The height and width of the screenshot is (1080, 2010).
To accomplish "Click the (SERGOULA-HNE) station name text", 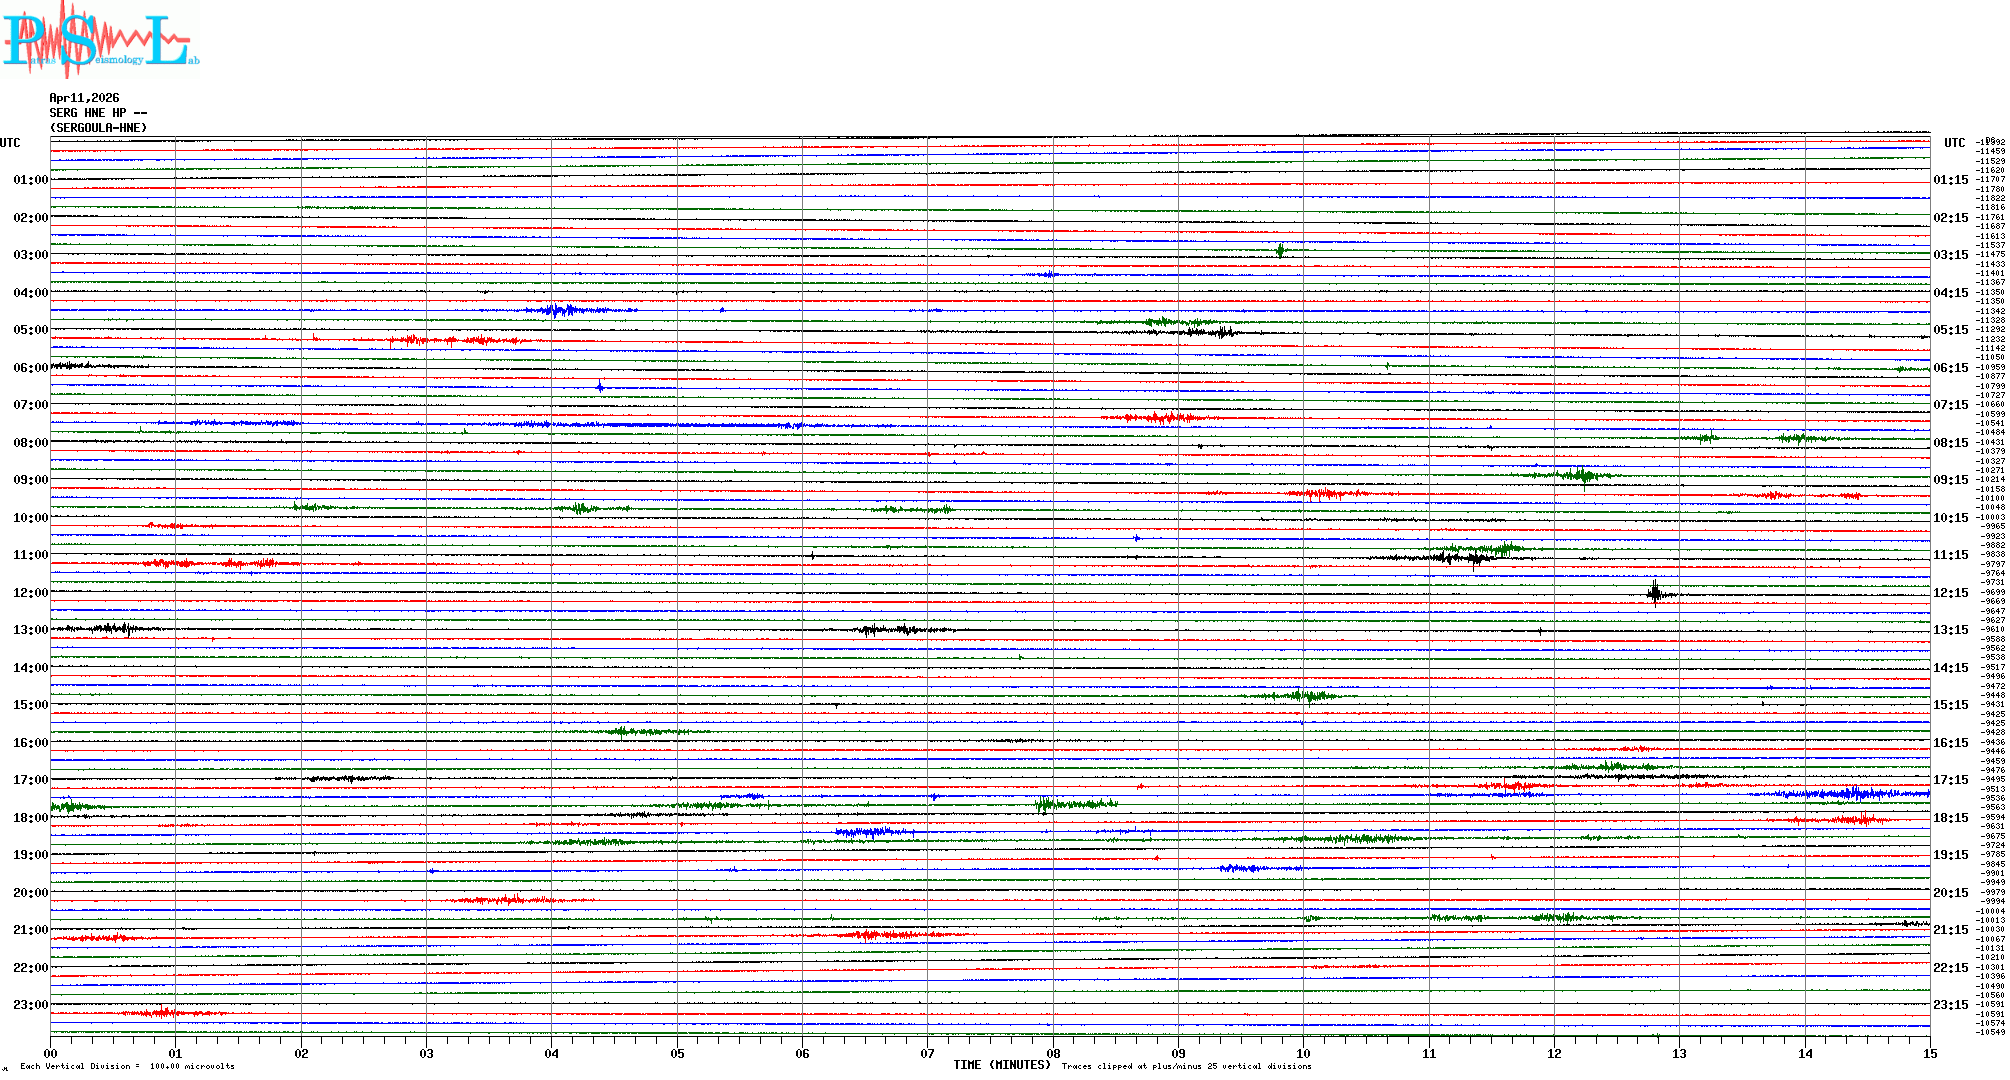I will click(x=98, y=128).
